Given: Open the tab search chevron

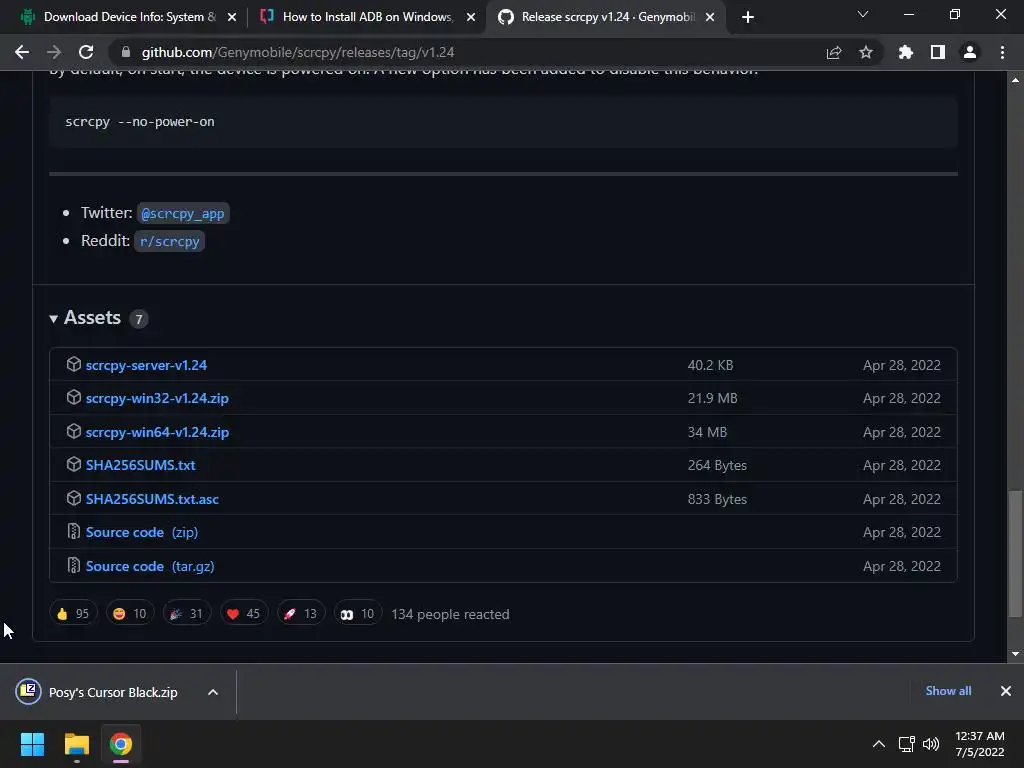Looking at the screenshot, I should [863, 14].
